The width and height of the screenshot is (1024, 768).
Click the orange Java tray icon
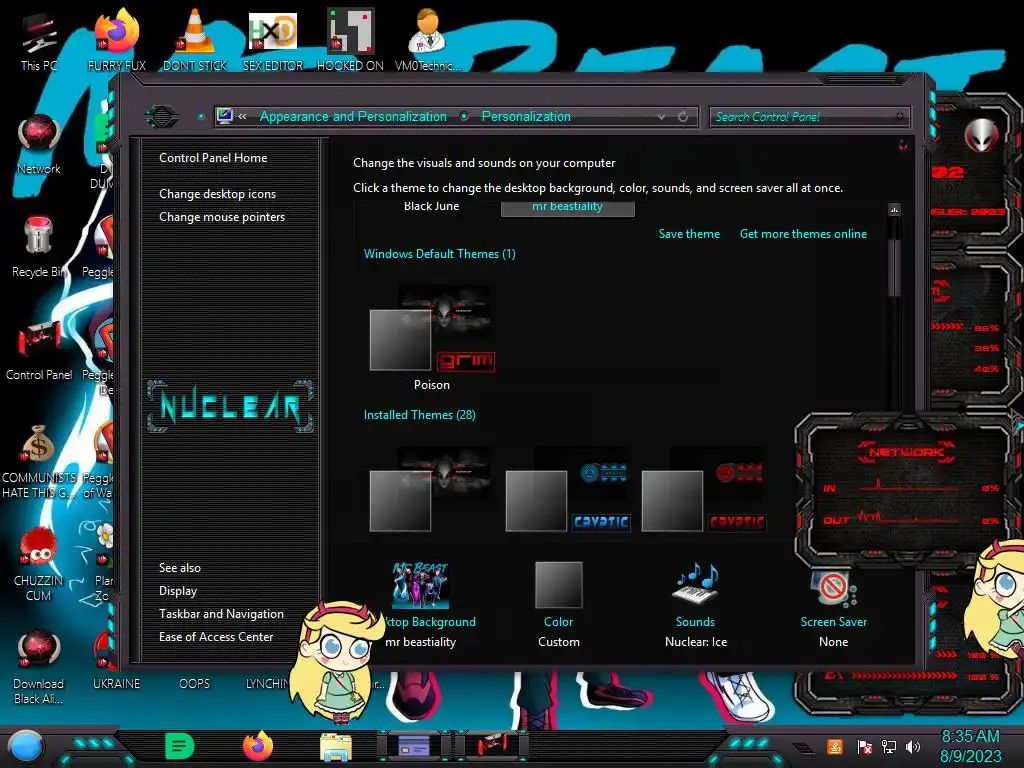[835, 746]
